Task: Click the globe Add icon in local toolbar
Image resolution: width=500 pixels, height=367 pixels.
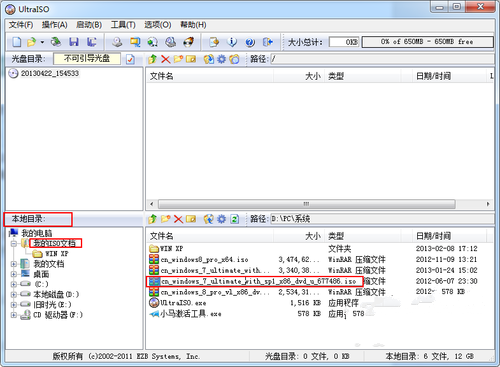Action: tap(209, 219)
